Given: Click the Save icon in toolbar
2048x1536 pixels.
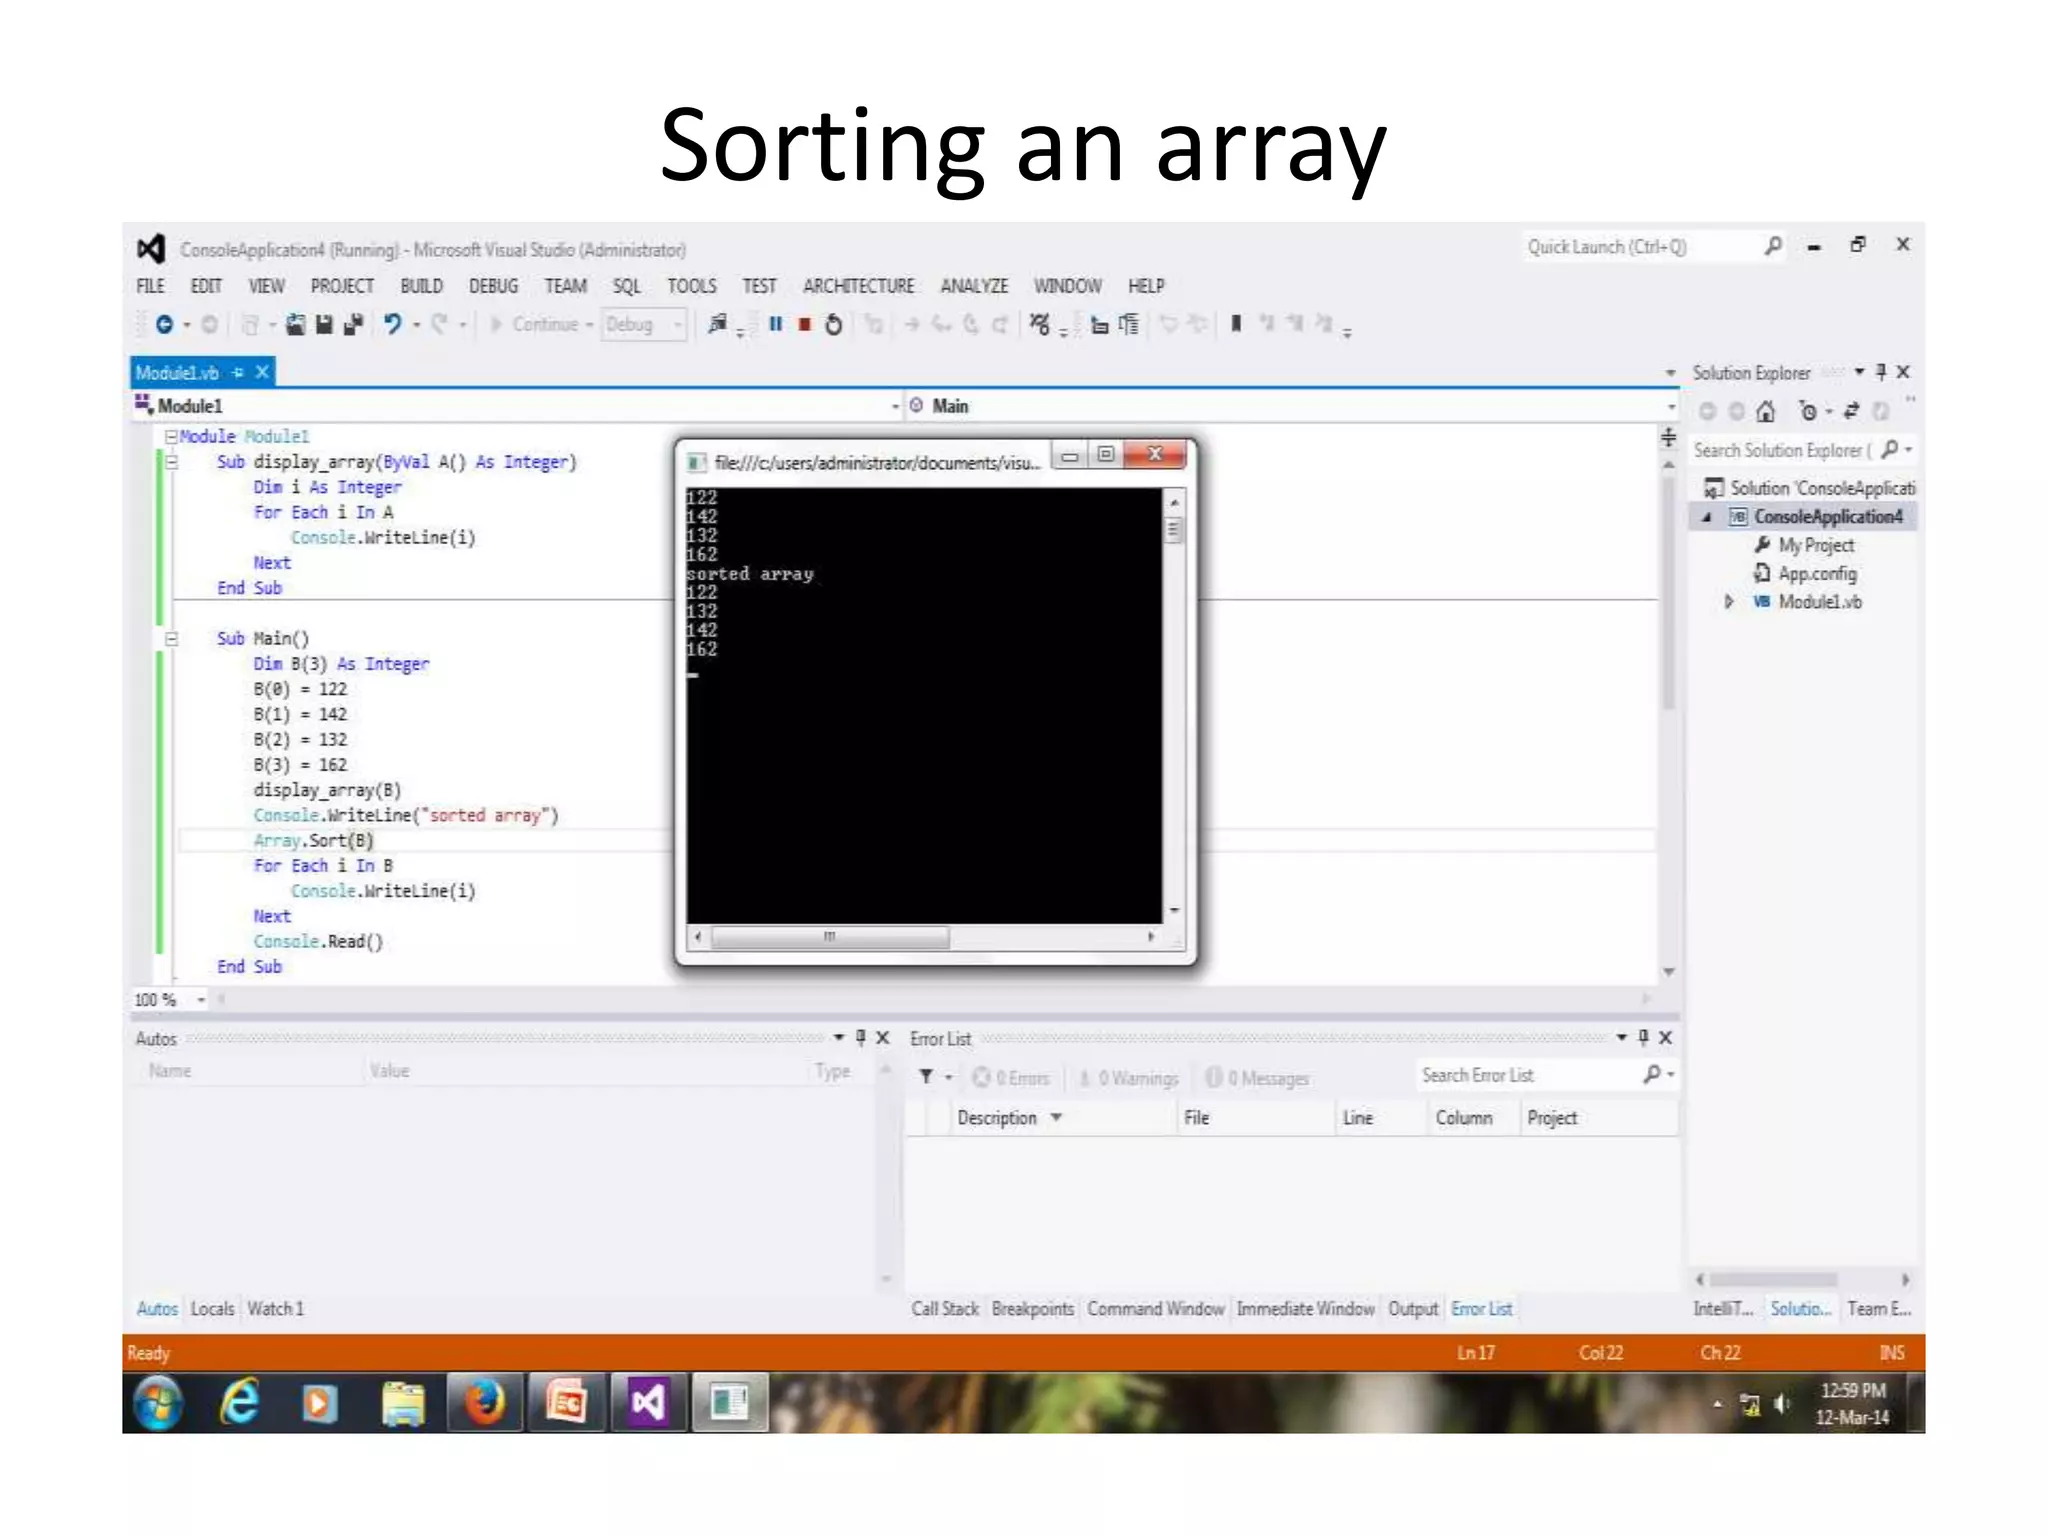Looking at the screenshot, I should click(324, 324).
